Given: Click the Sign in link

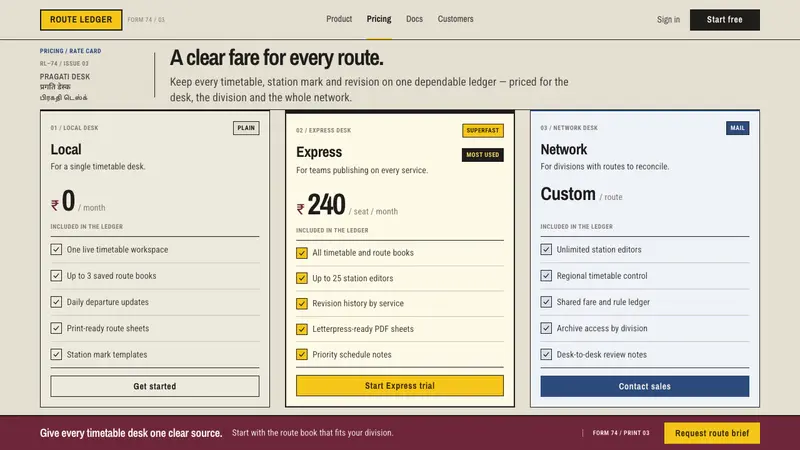Looking at the screenshot, I should pyautogui.click(x=668, y=20).
